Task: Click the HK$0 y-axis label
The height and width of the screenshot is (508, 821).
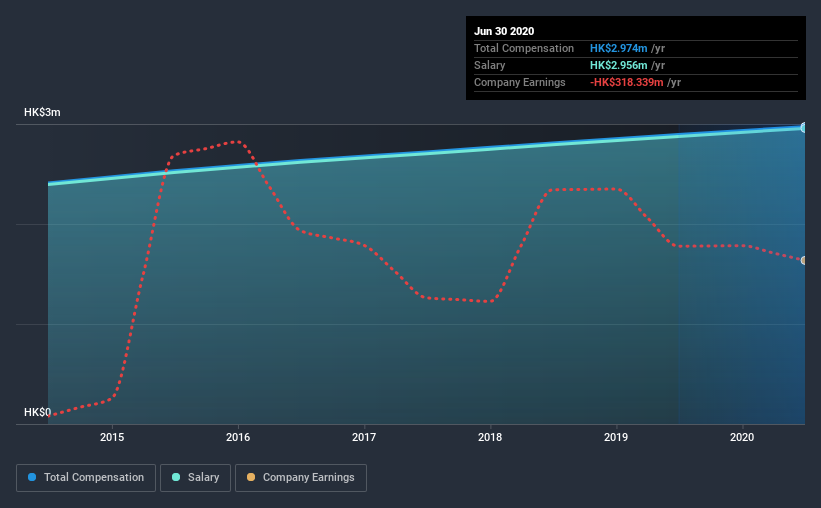Action: (x=38, y=412)
